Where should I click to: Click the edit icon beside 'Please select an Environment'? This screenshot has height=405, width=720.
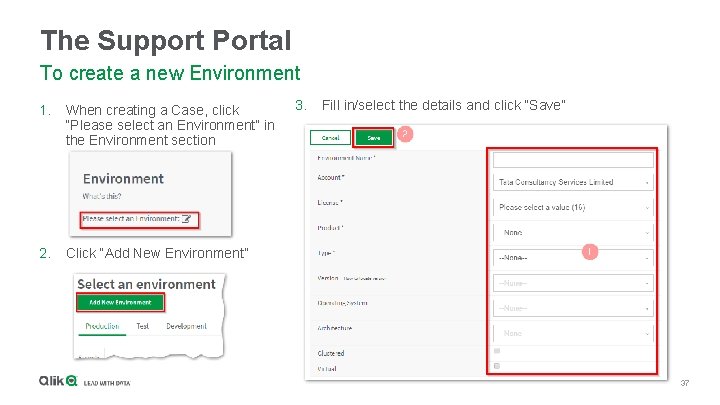coord(186,219)
